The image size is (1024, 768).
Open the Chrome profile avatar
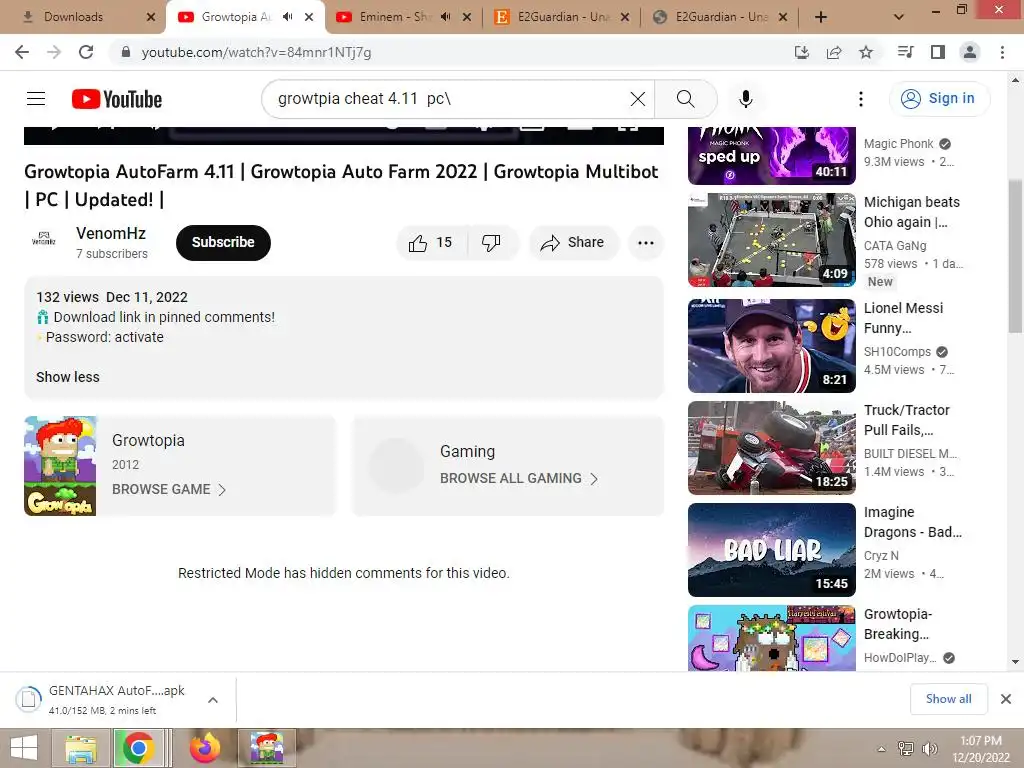[970, 52]
